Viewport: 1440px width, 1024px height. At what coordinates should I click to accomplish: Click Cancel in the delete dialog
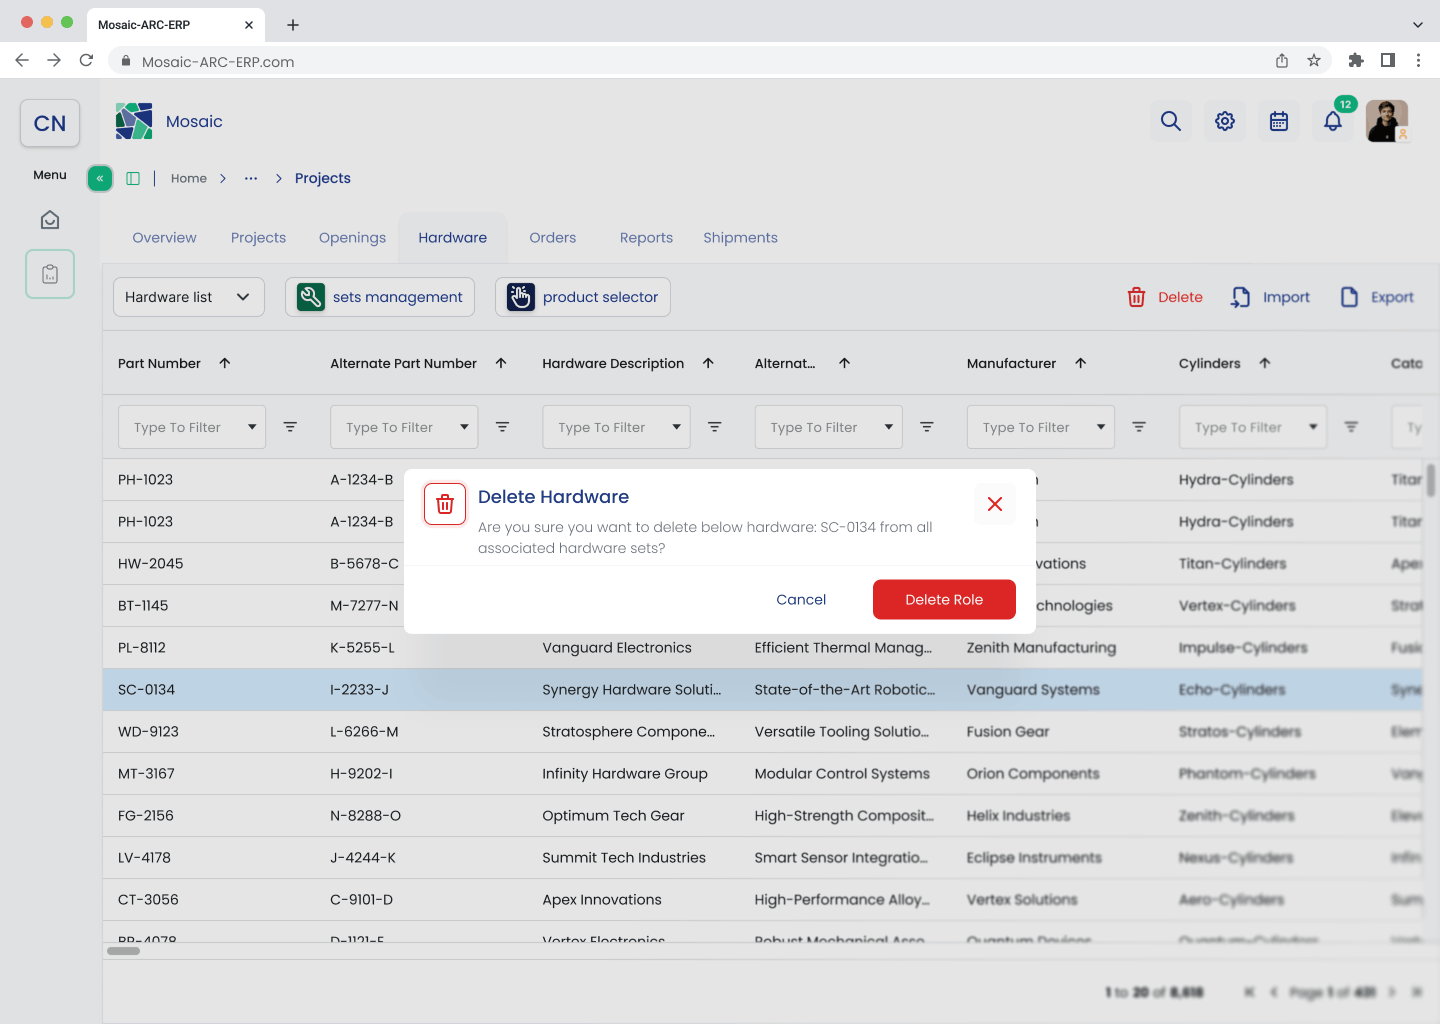pyautogui.click(x=801, y=600)
